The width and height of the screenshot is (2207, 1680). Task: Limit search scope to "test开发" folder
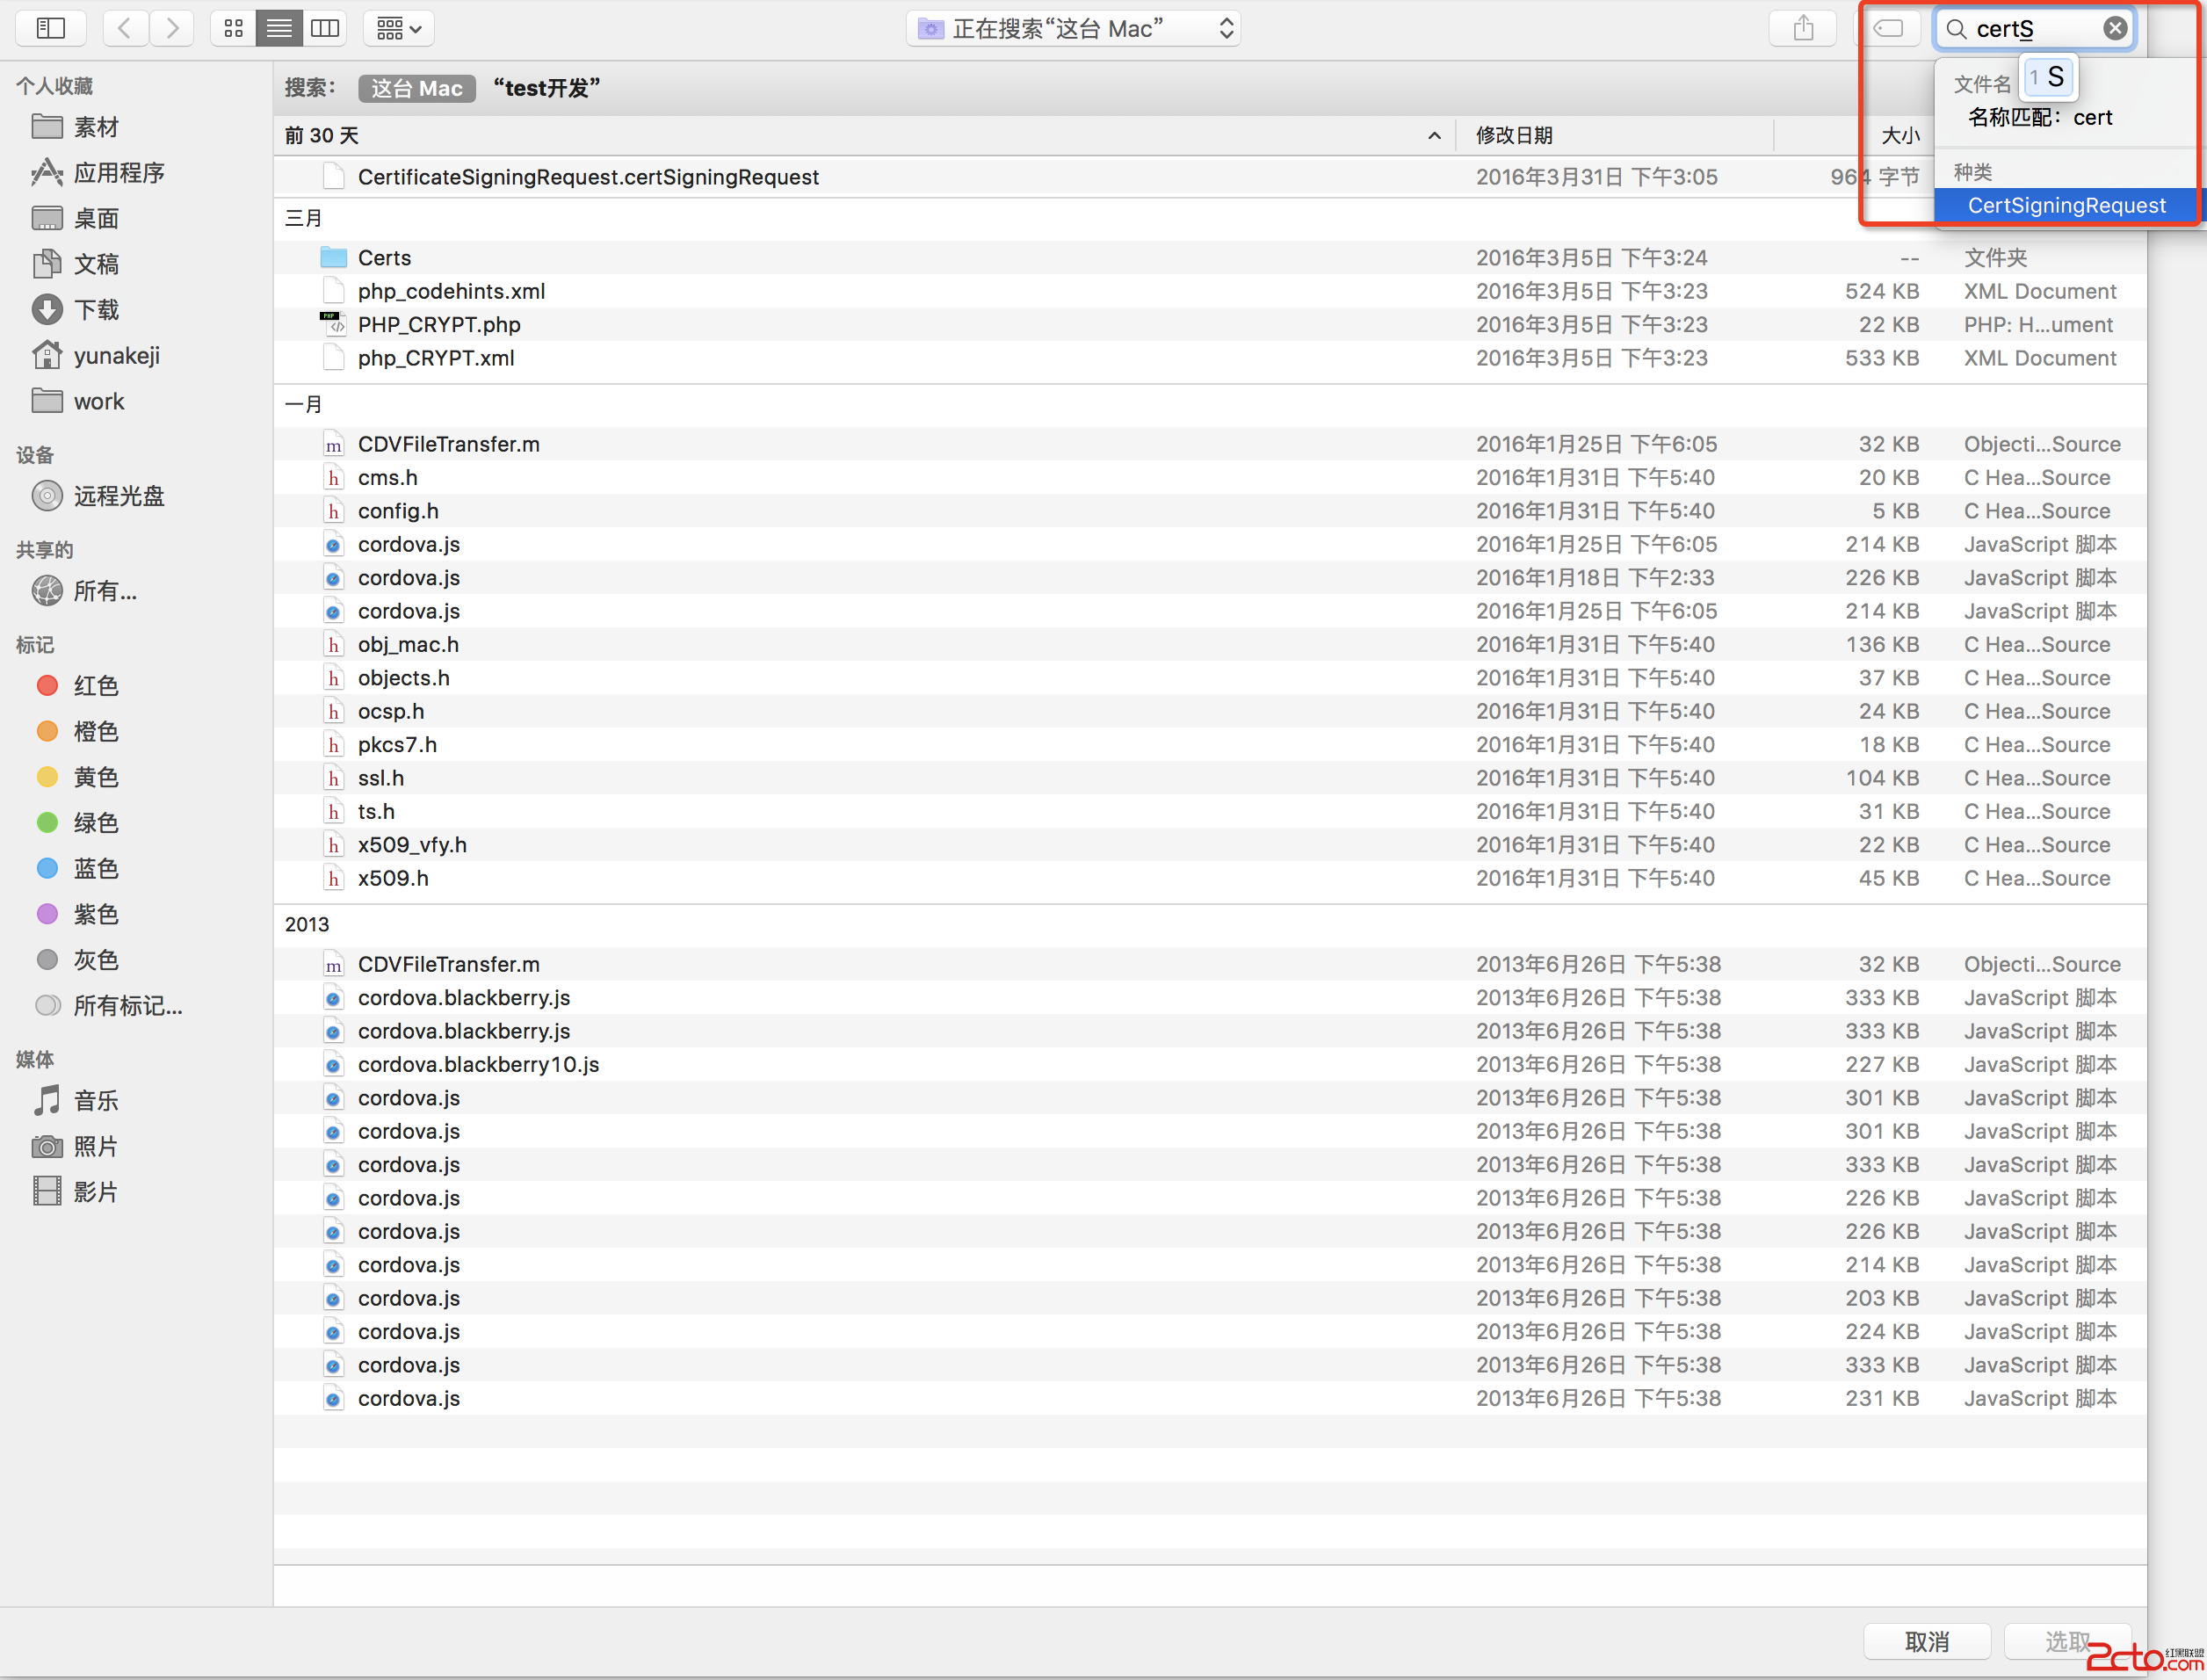click(546, 88)
